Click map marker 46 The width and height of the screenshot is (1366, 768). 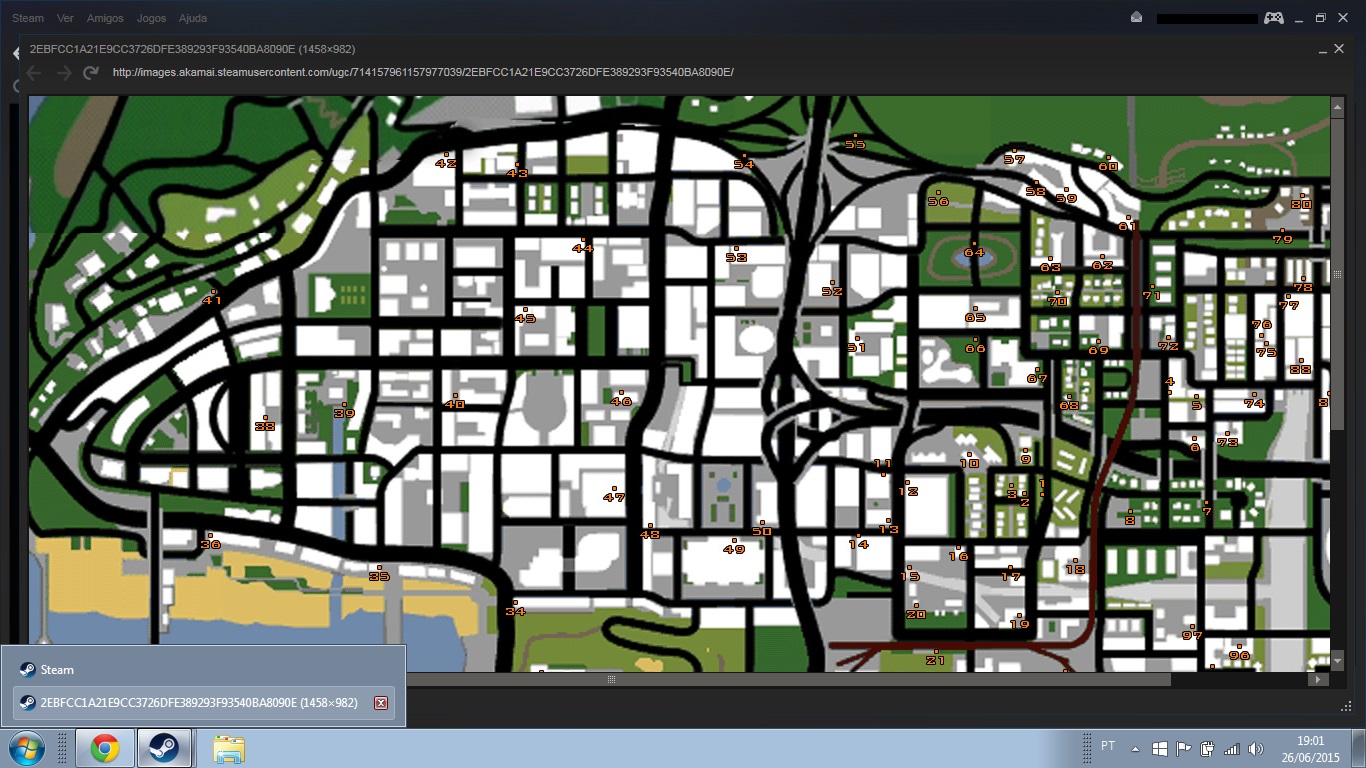pos(621,400)
